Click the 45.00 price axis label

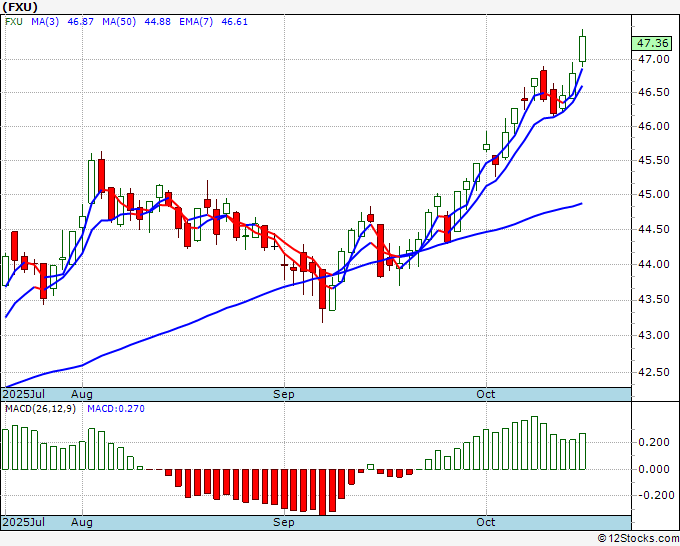pyautogui.click(x=654, y=194)
